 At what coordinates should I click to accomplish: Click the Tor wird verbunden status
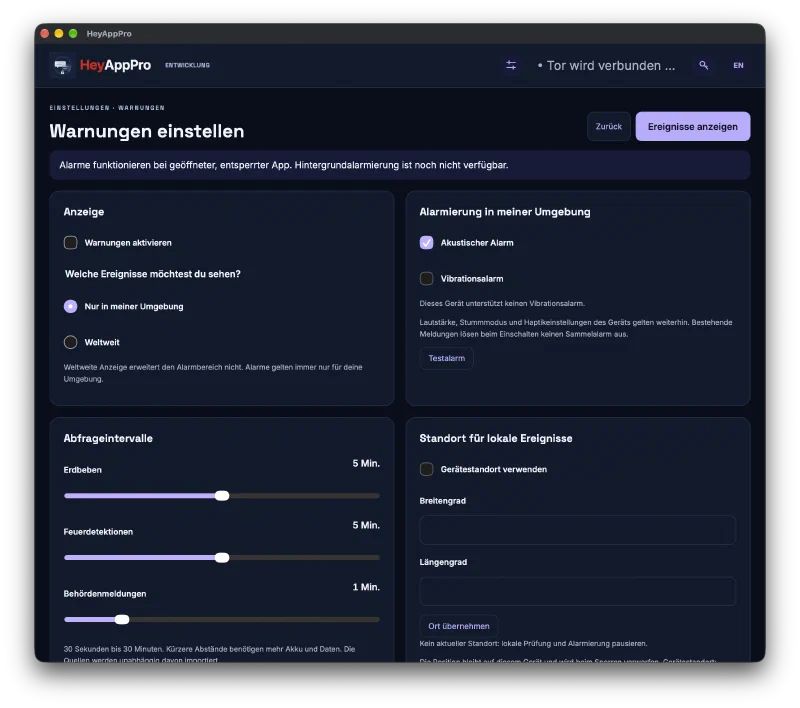pyautogui.click(x=606, y=66)
